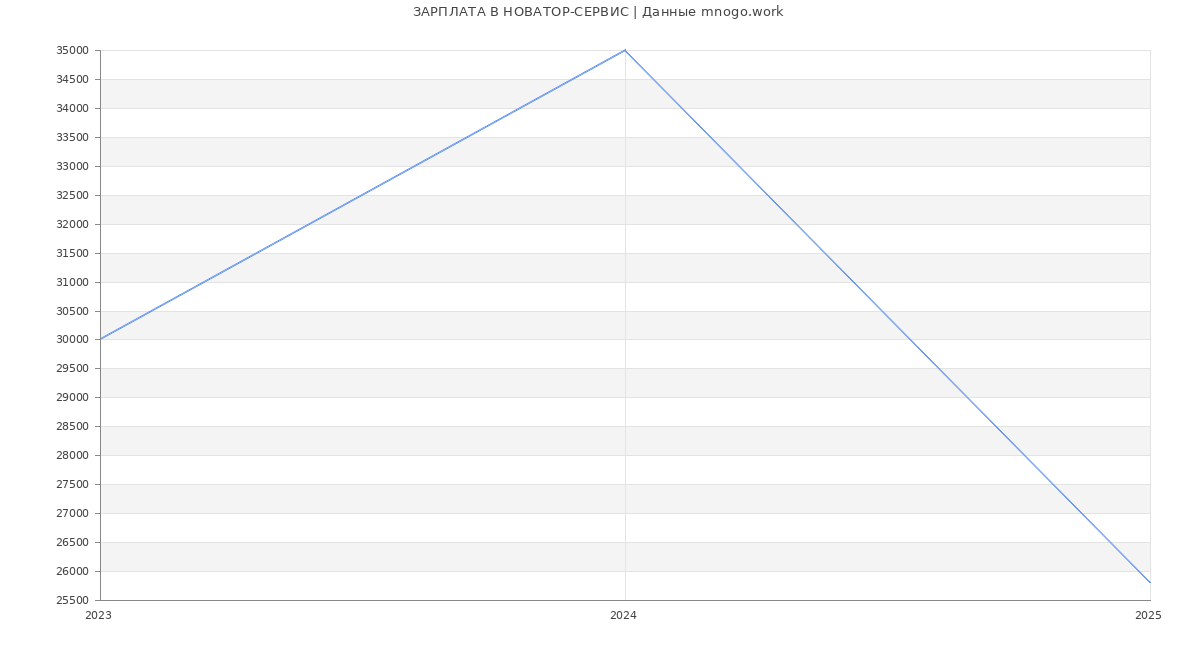Select the 2024 x-axis label
This screenshot has height=650, width=1200.
point(623,615)
